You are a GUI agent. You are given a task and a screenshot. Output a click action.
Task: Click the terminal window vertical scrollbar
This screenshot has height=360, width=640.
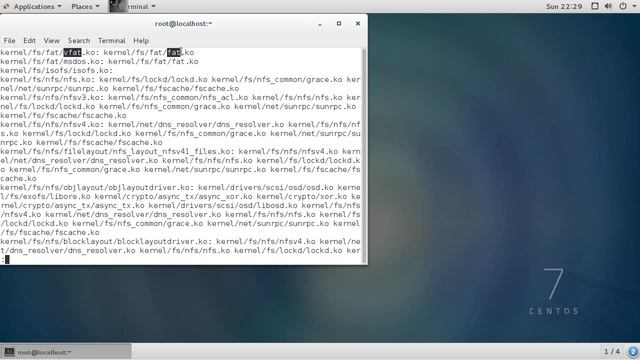(364, 155)
